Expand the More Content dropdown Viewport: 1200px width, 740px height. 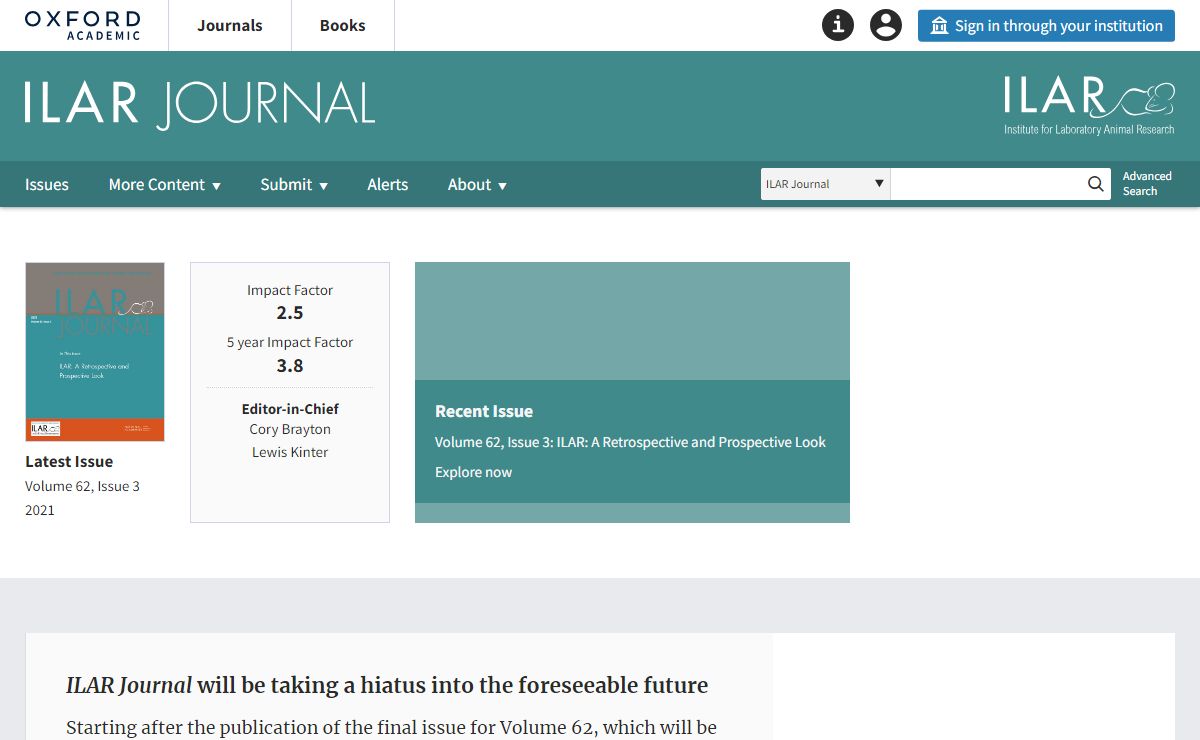click(x=165, y=184)
